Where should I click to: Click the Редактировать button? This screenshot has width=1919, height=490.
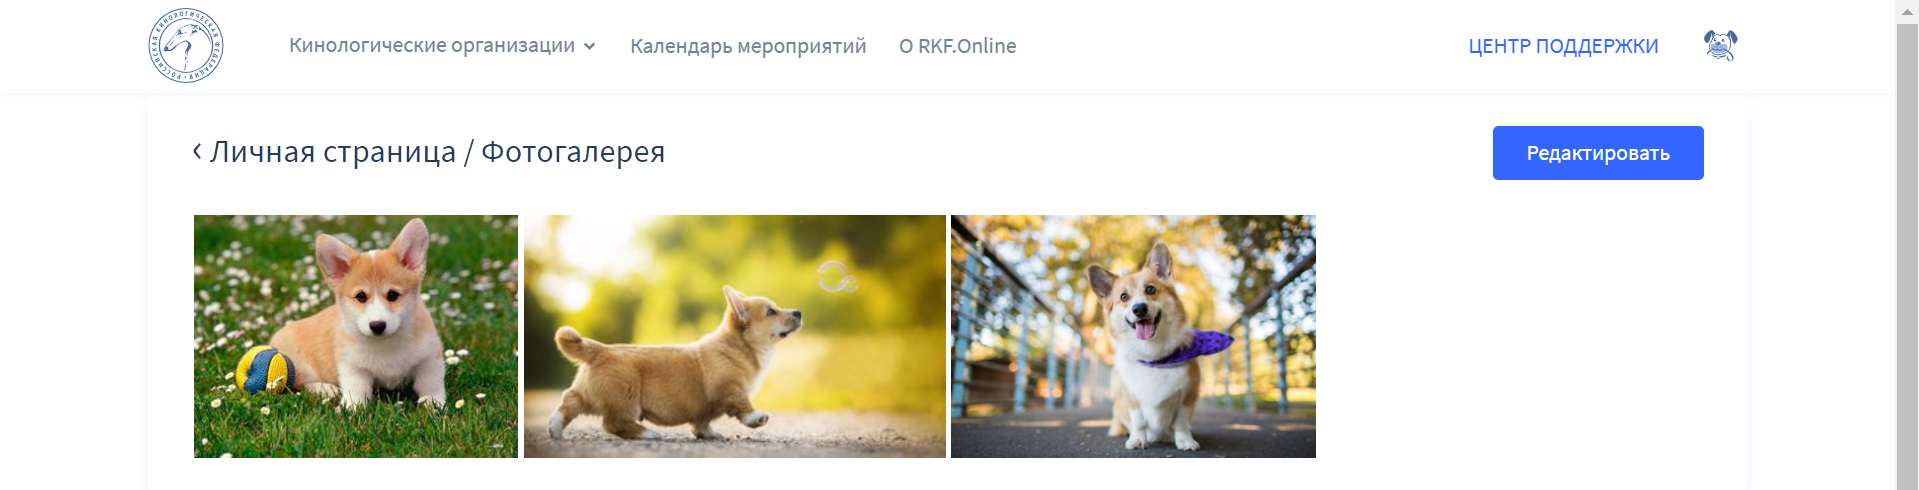point(1598,153)
